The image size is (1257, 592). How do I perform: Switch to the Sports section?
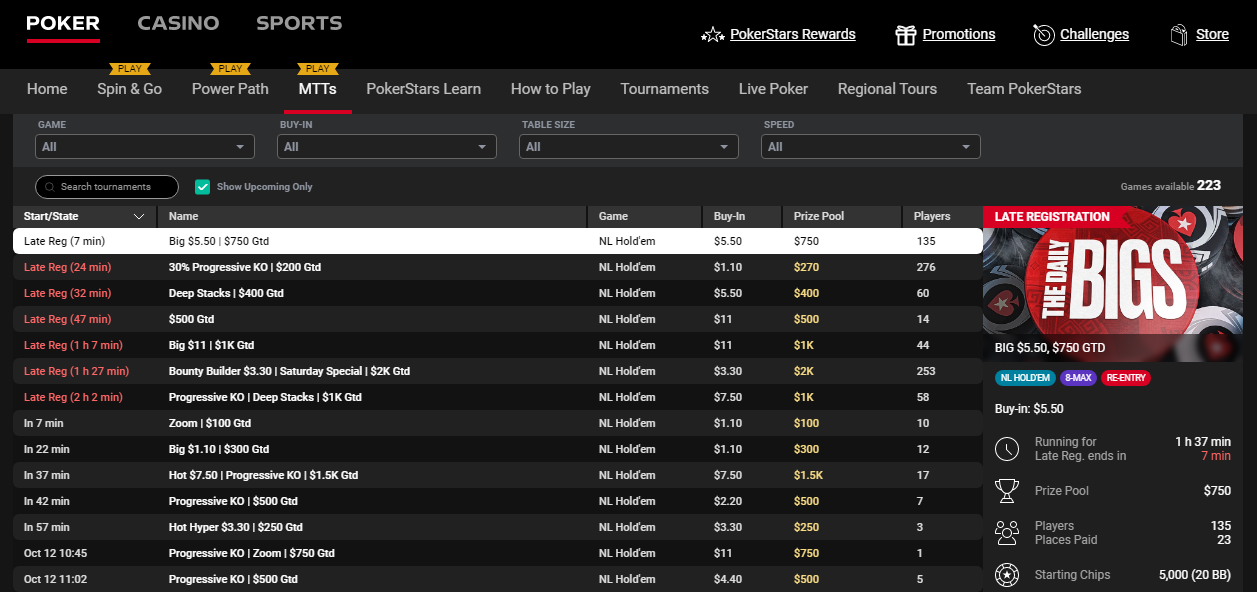tap(299, 23)
